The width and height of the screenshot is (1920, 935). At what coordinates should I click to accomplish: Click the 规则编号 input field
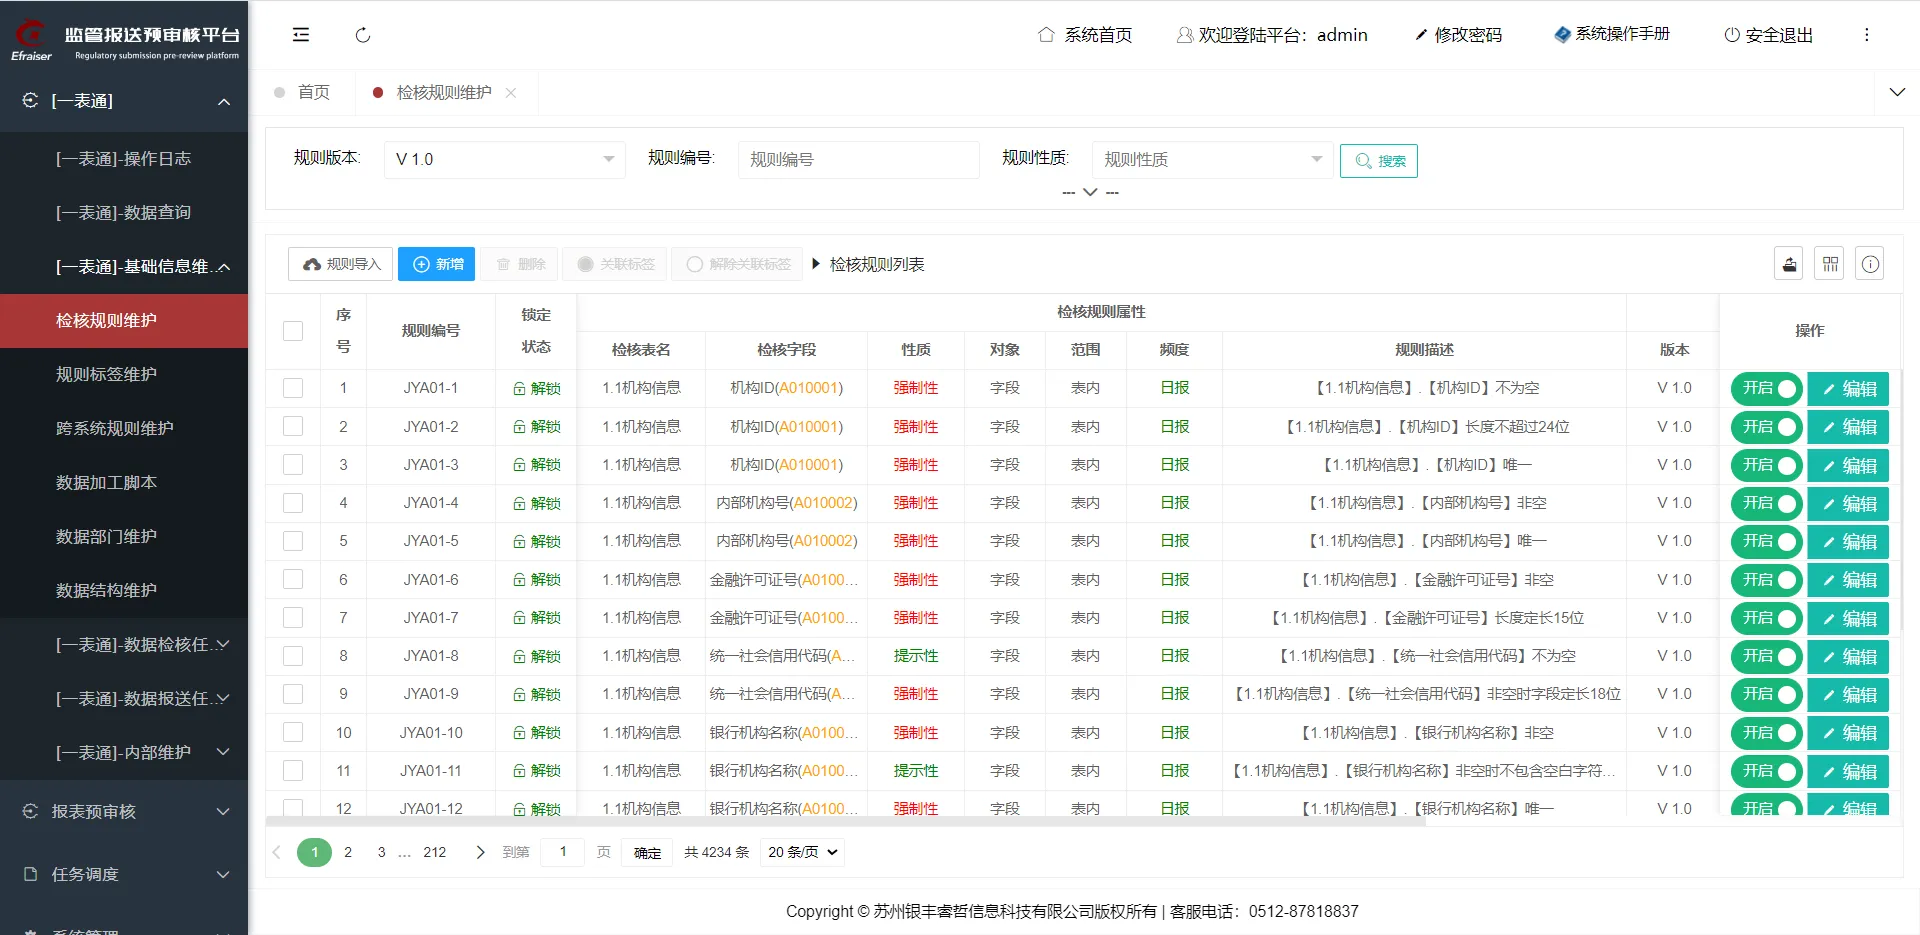(x=858, y=160)
